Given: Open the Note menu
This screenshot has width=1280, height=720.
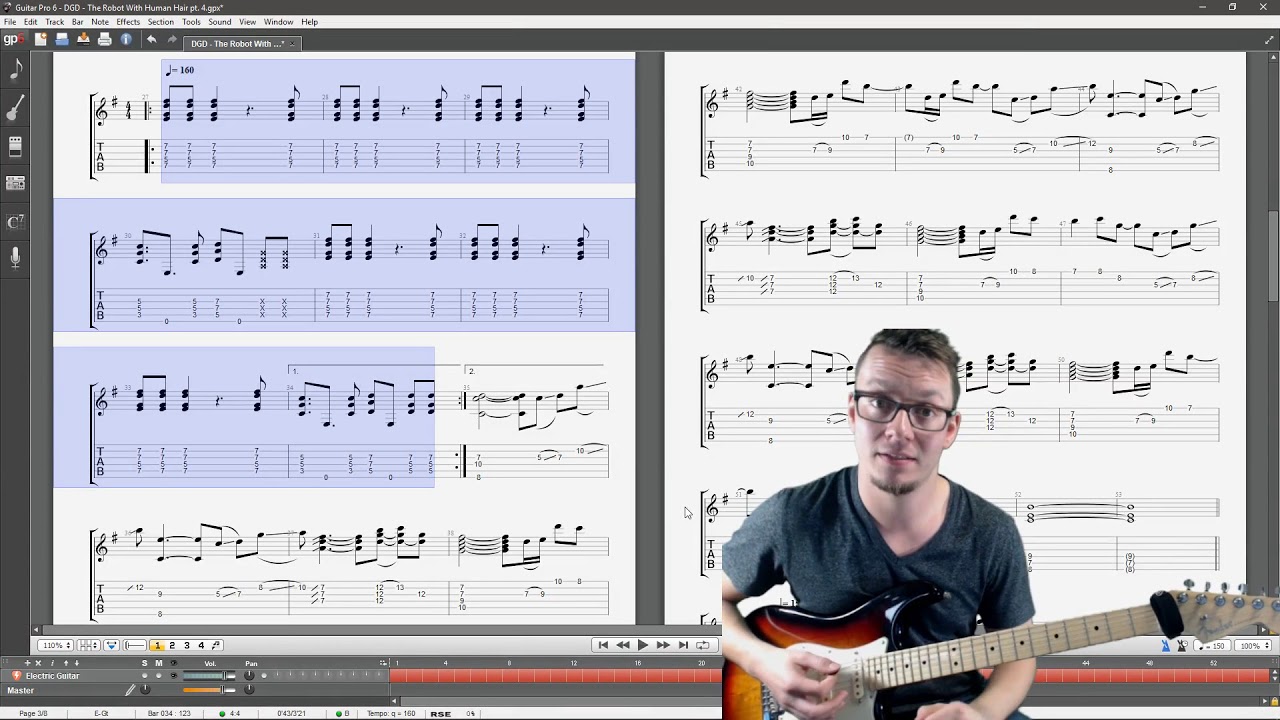Looking at the screenshot, I should (100, 22).
